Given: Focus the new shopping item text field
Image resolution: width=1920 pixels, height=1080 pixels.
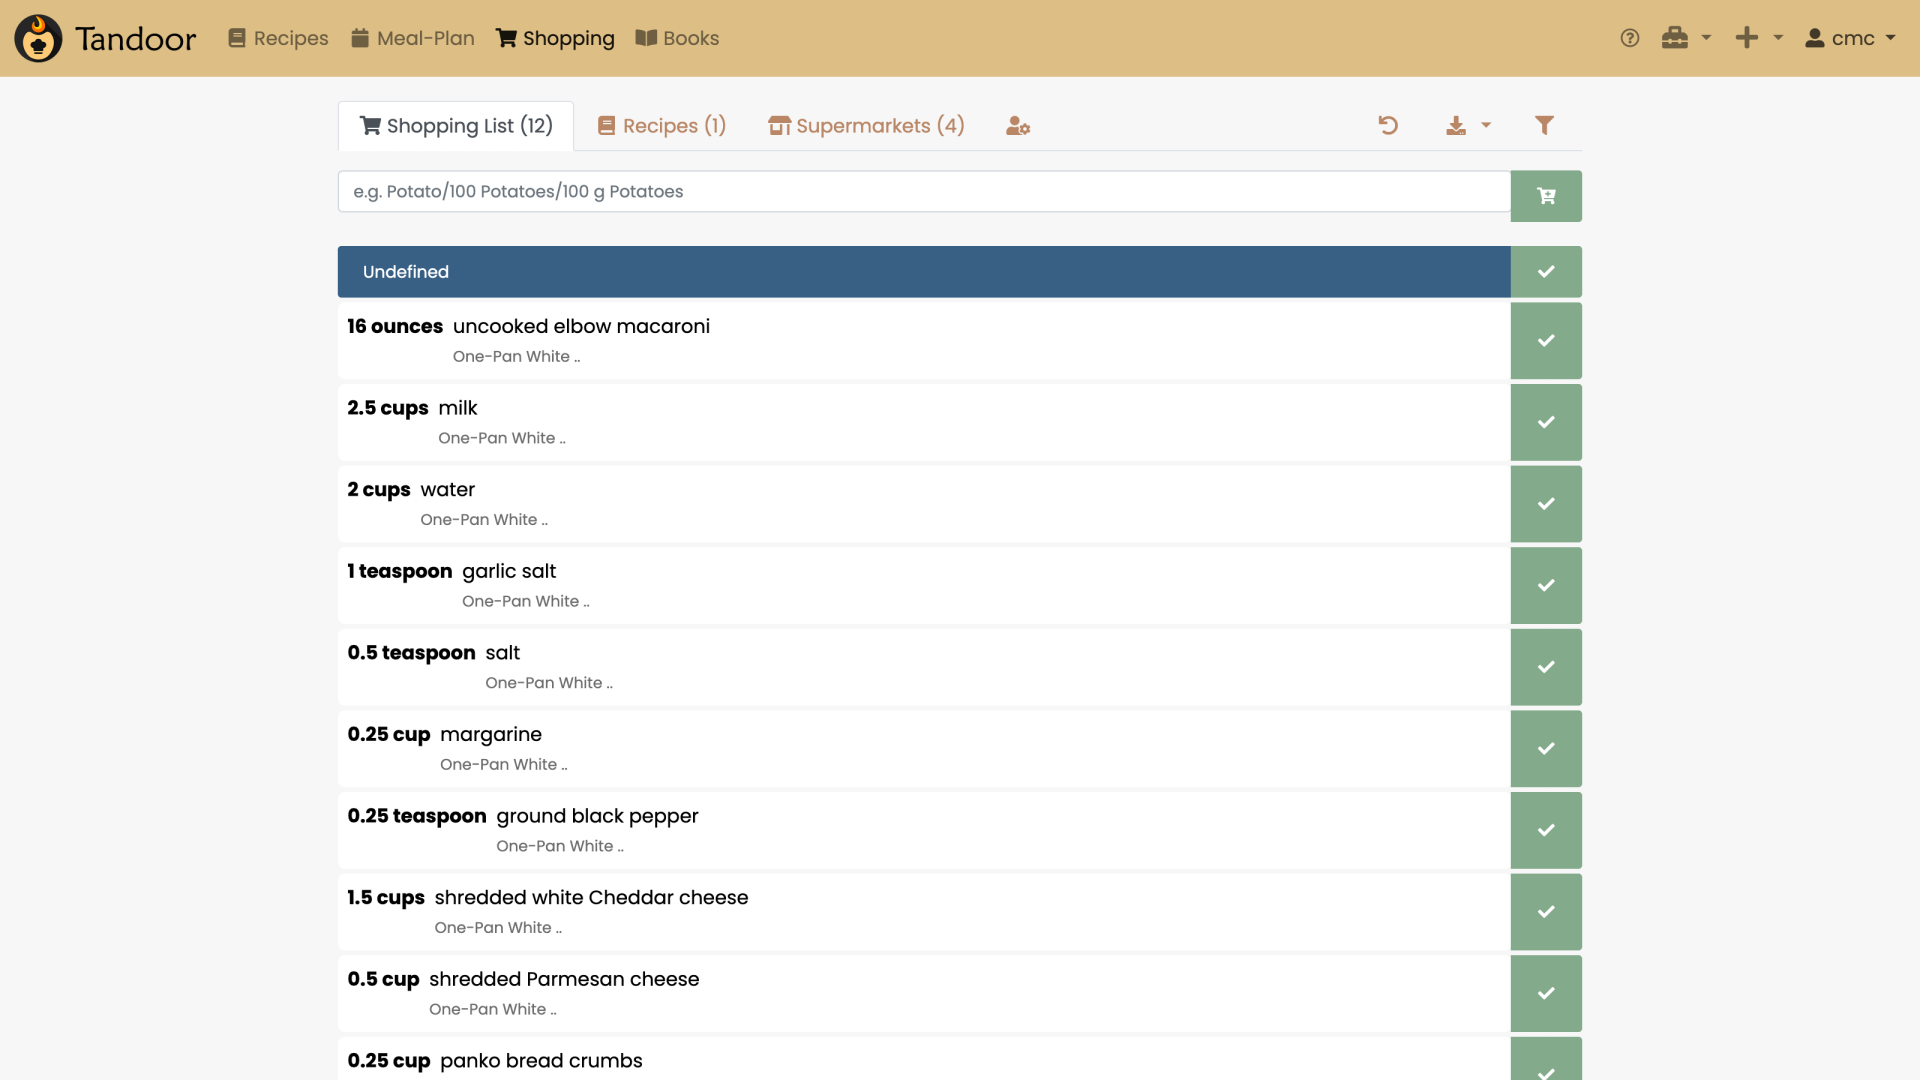Looking at the screenshot, I should point(923,191).
